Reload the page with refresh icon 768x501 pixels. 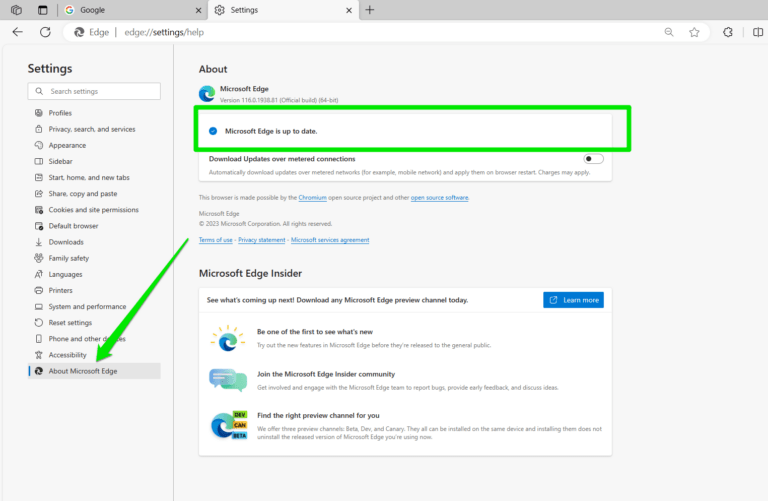tap(45, 32)
